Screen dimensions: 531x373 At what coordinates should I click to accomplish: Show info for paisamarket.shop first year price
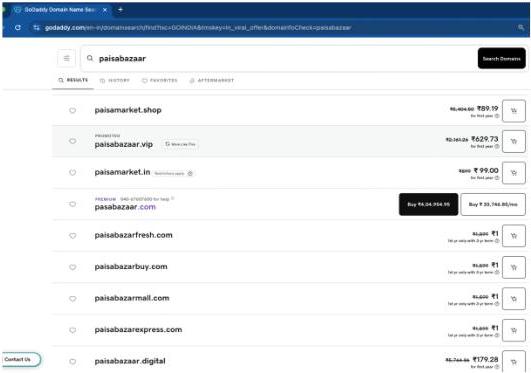pos(497,116)
